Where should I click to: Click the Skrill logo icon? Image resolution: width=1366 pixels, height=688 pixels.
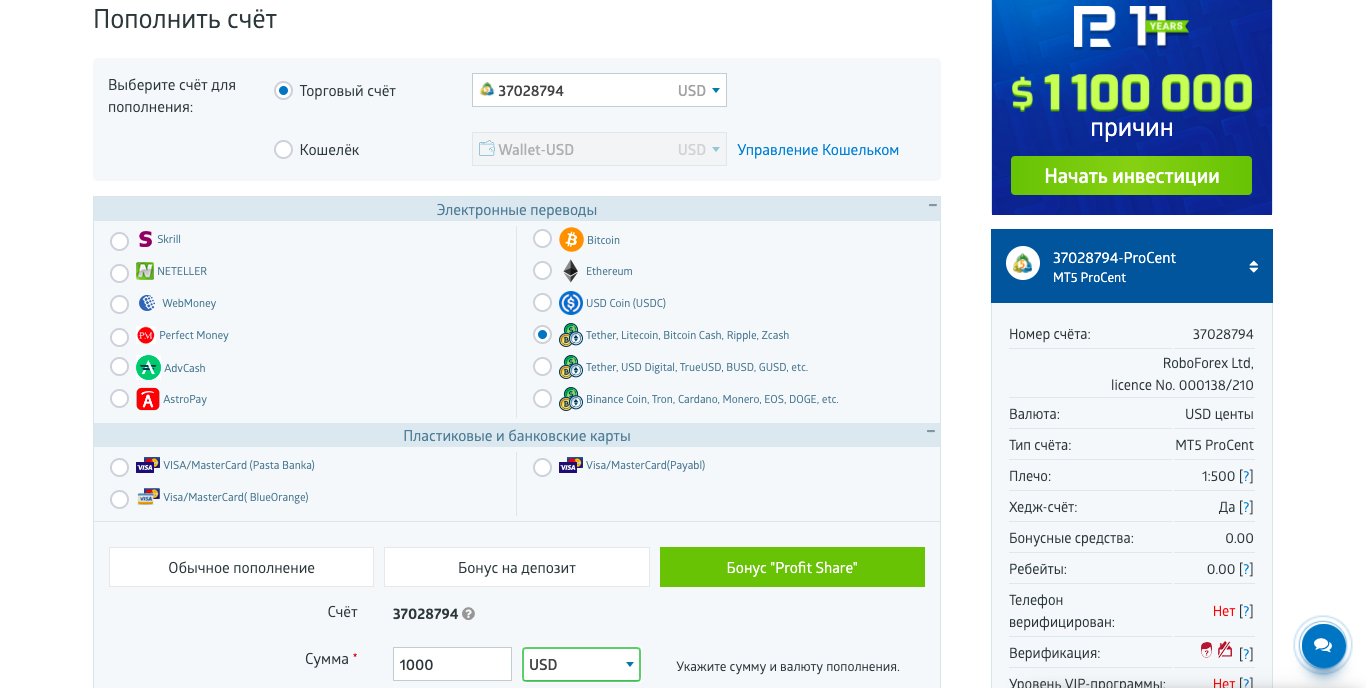point(146,240)
